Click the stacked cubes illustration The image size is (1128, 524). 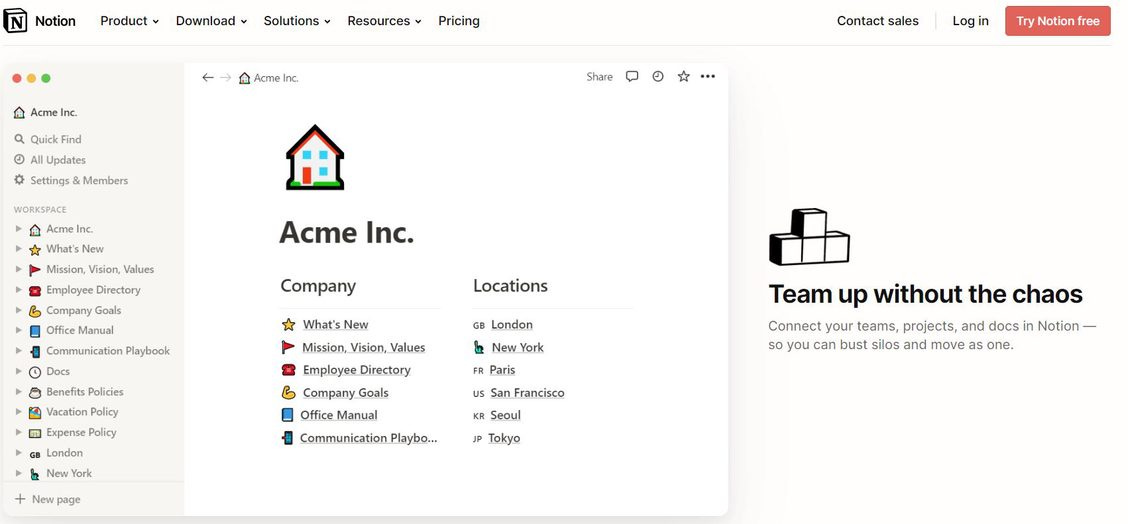(x=809, y=237)
